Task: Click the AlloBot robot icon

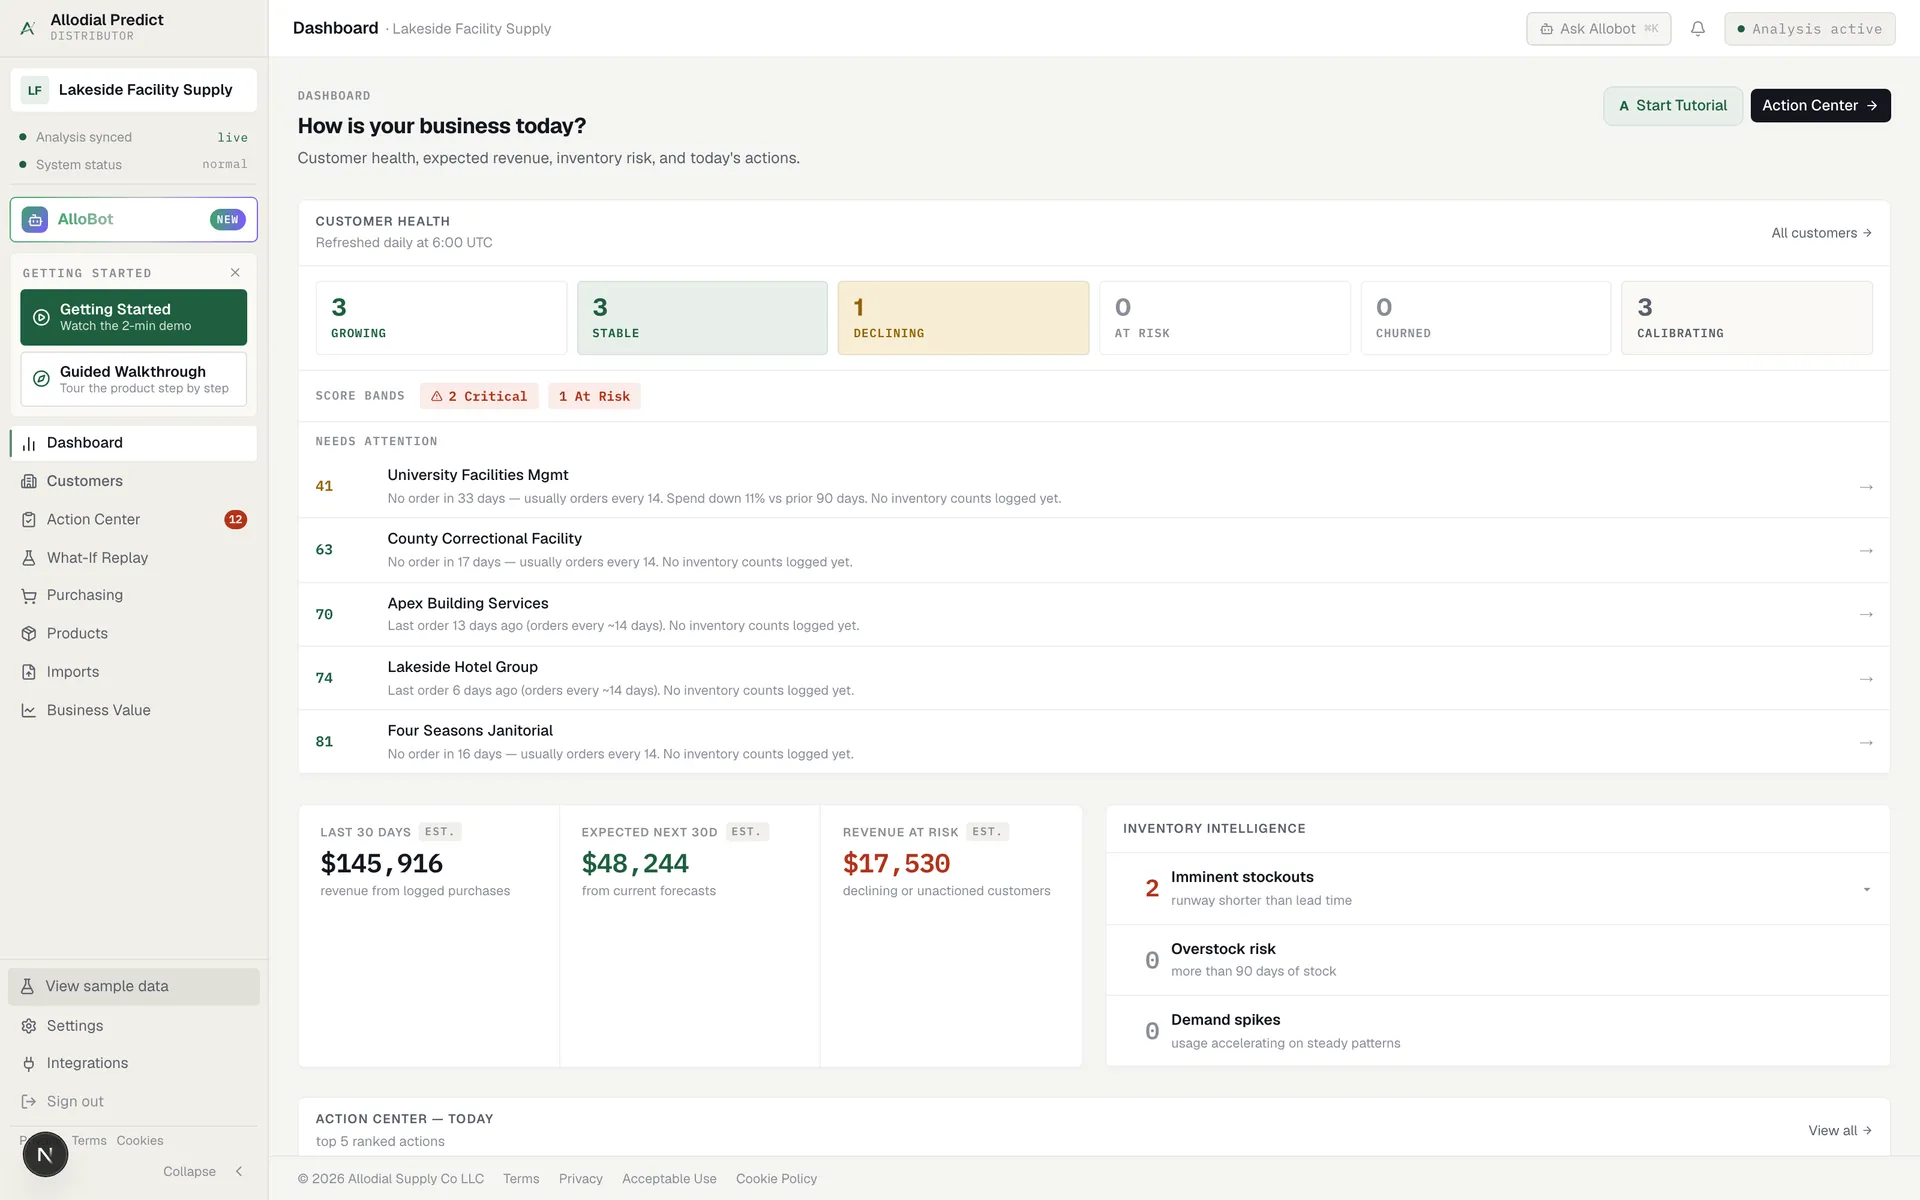Action: (x=35, y=220)
